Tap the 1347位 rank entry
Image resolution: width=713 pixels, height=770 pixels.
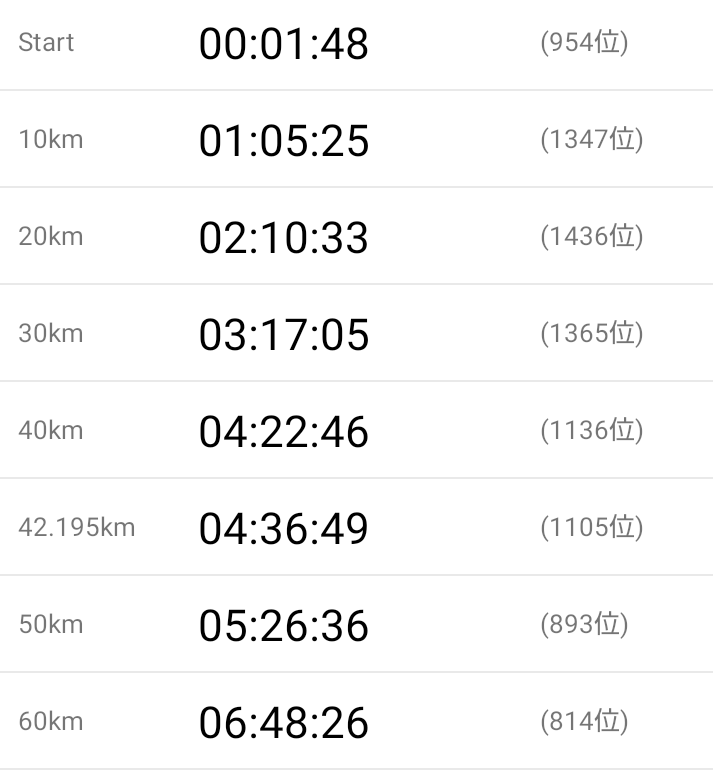click(x=591, y=139)
